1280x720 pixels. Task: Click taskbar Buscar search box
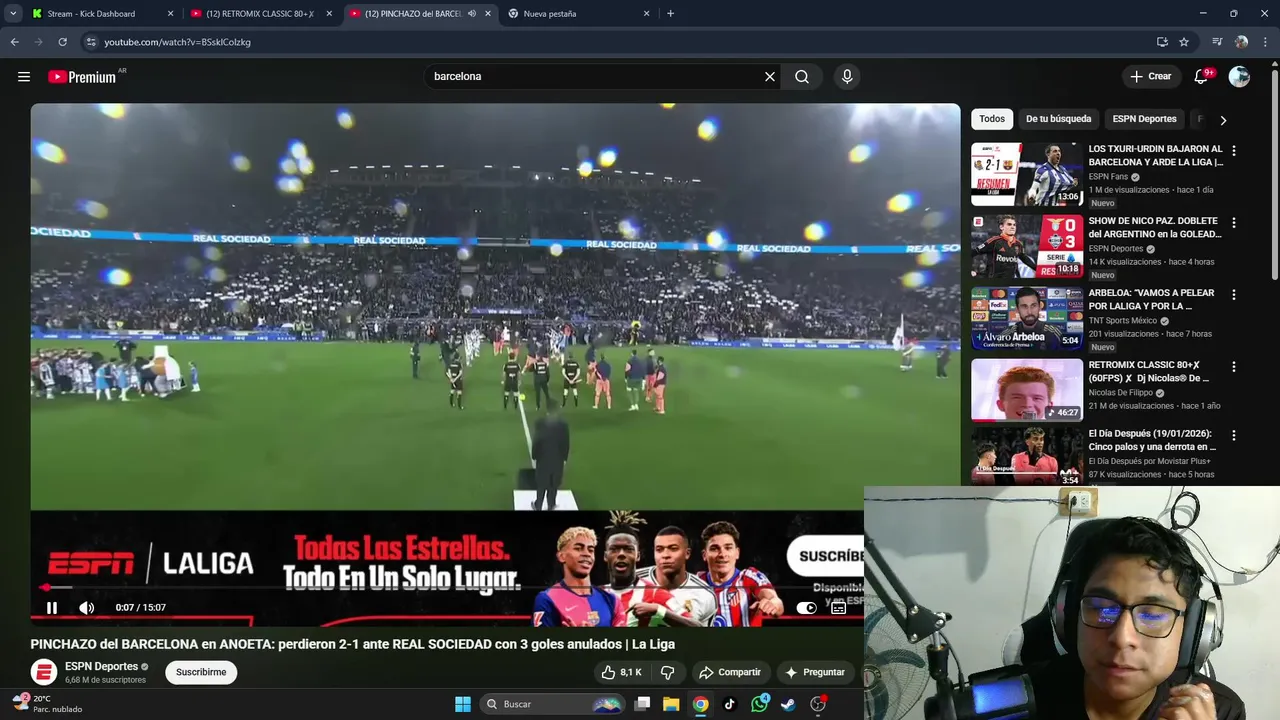pyautogui.click(x=552, y=704)
